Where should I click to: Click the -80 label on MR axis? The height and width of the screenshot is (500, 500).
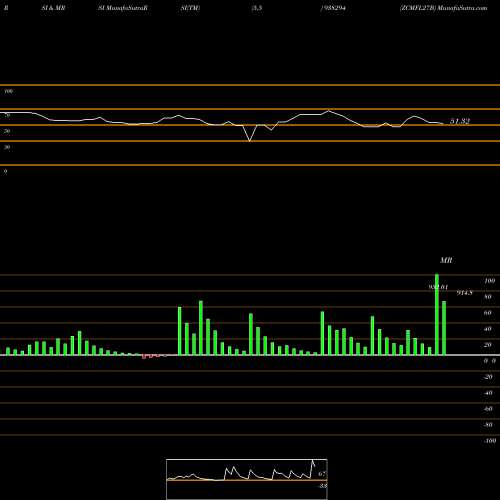pyautogui.click(x=488, y=425)
